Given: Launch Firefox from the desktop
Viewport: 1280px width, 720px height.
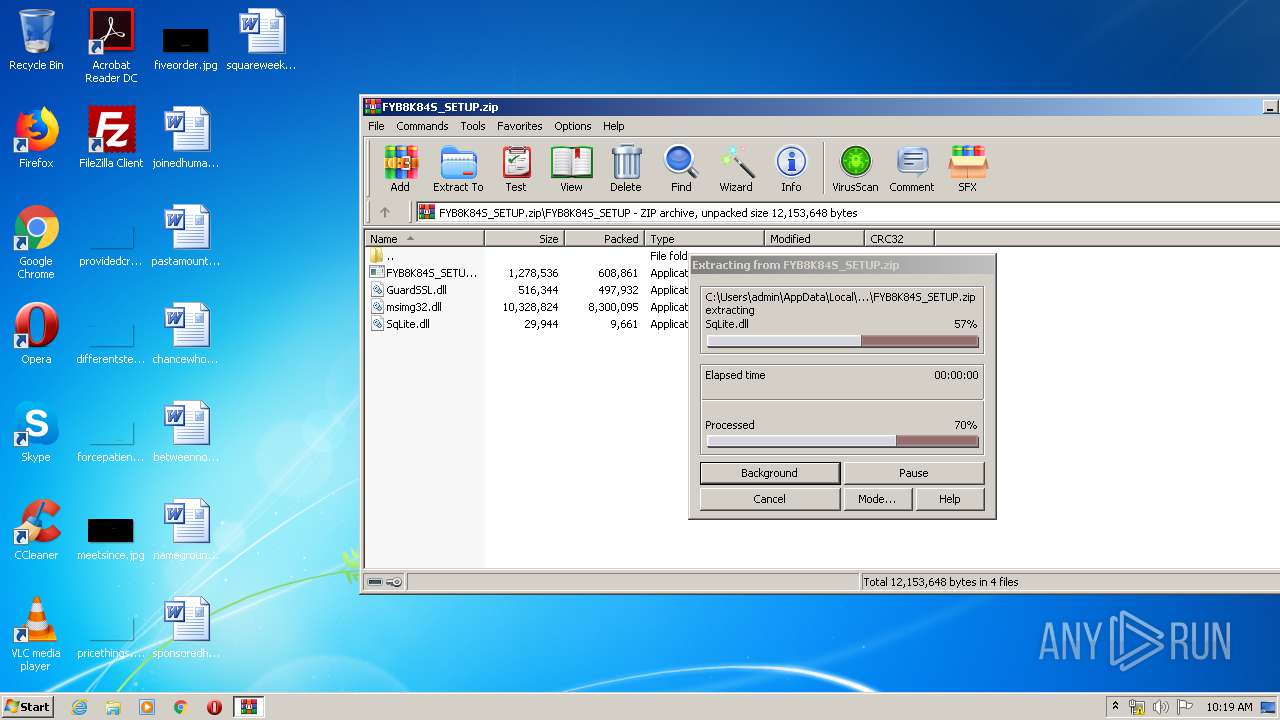Looking at the screenshot, I should click(x=36, y=138).
